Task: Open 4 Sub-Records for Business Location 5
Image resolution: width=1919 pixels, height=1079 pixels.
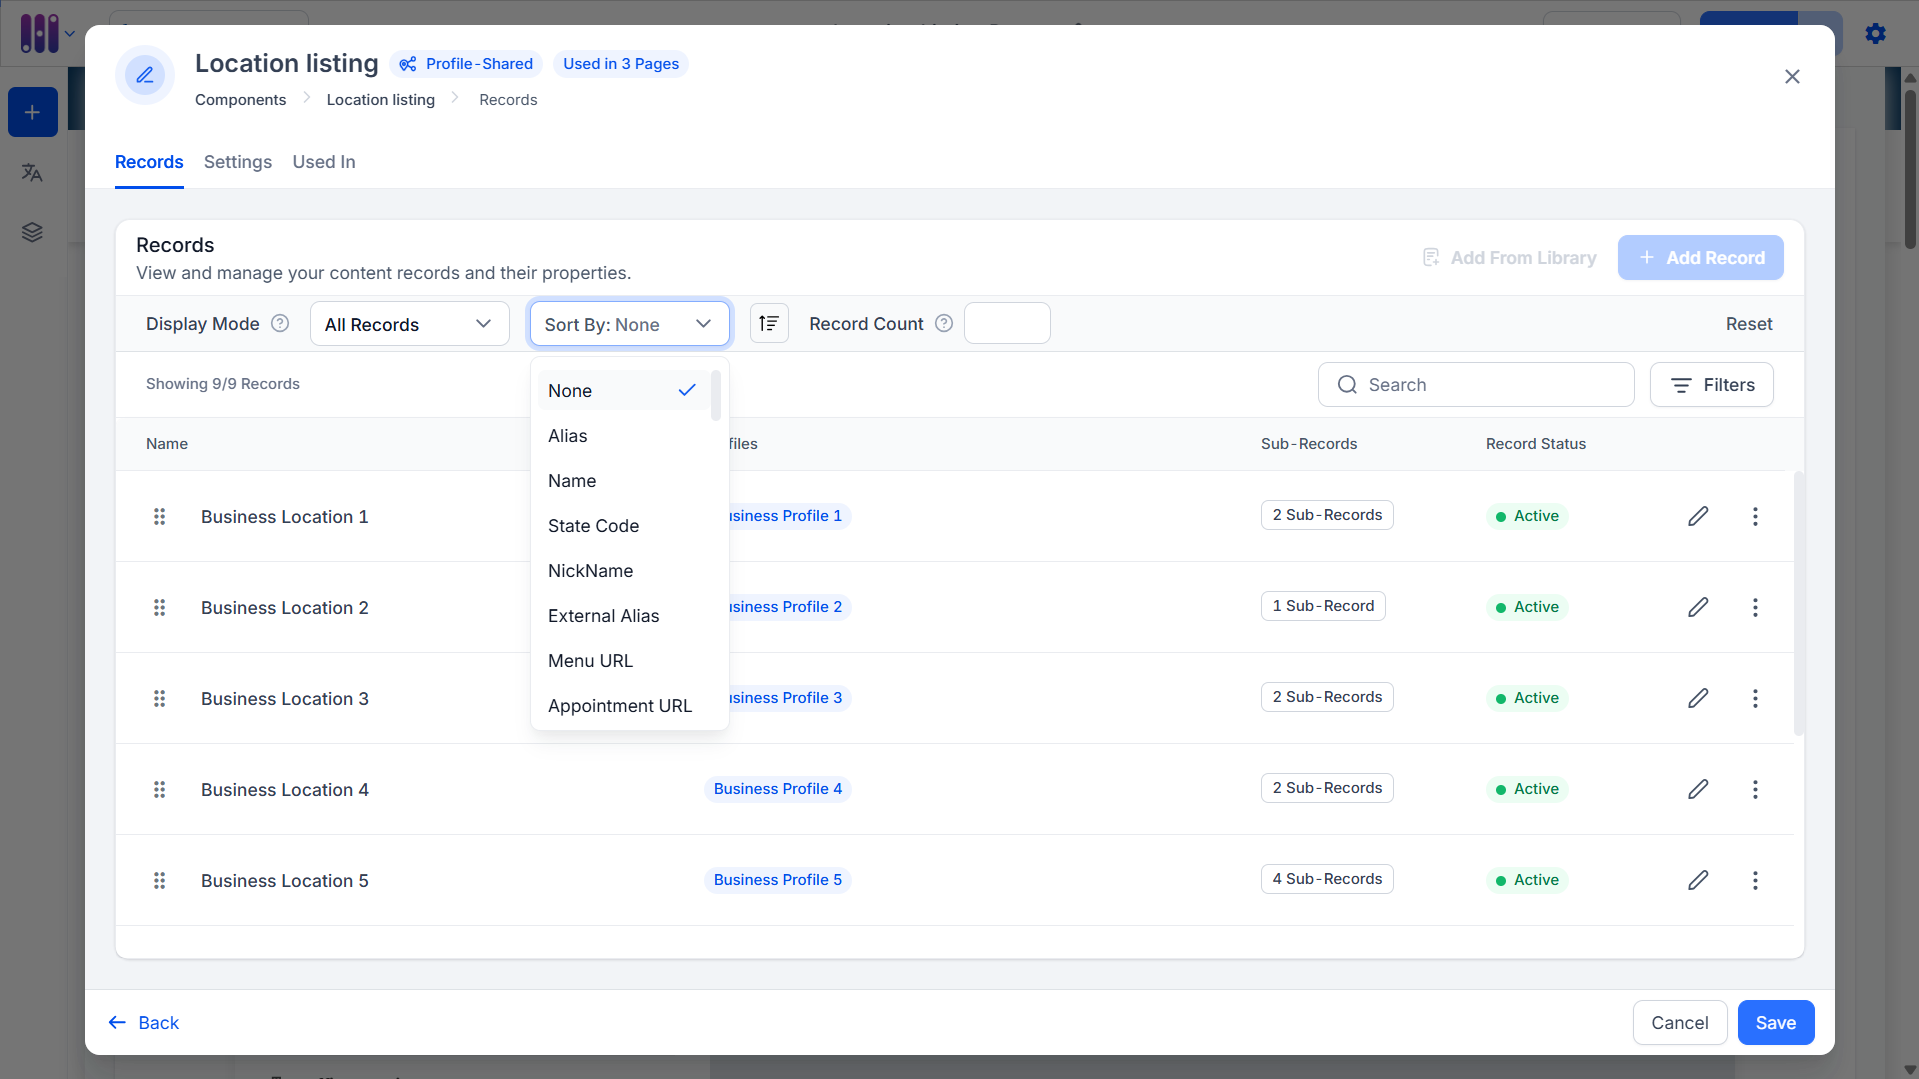Action: pos(1327,879)
